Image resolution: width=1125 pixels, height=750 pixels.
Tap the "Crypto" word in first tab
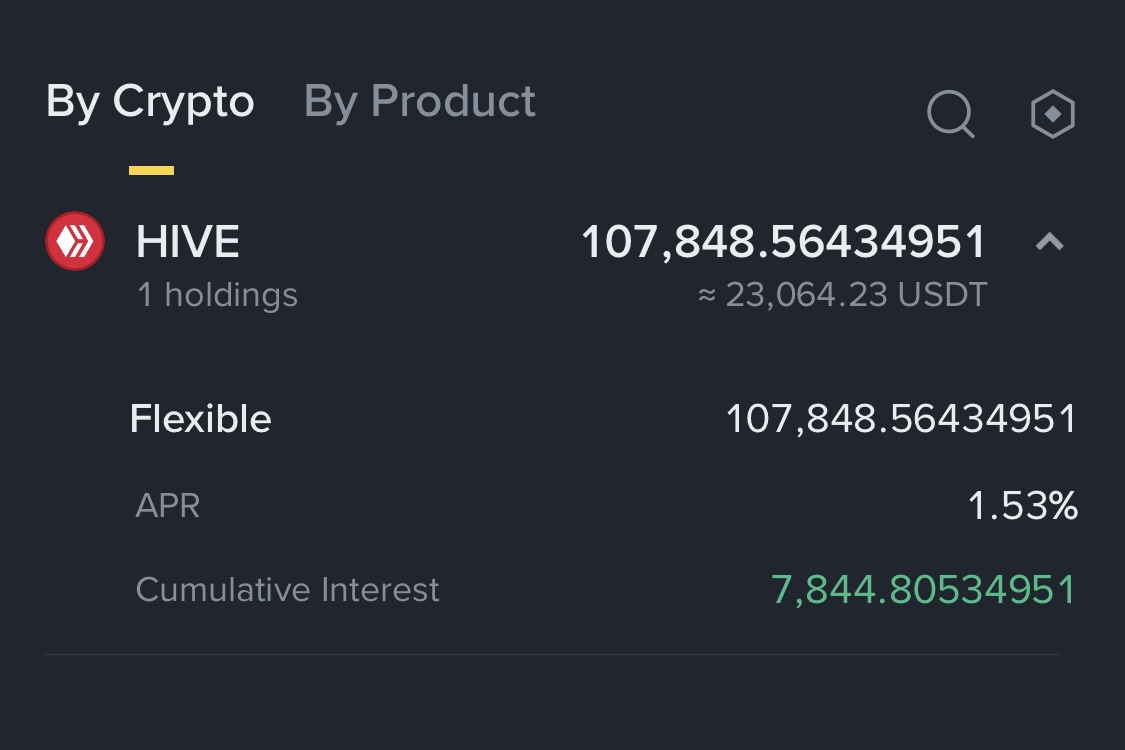point(184,101)
